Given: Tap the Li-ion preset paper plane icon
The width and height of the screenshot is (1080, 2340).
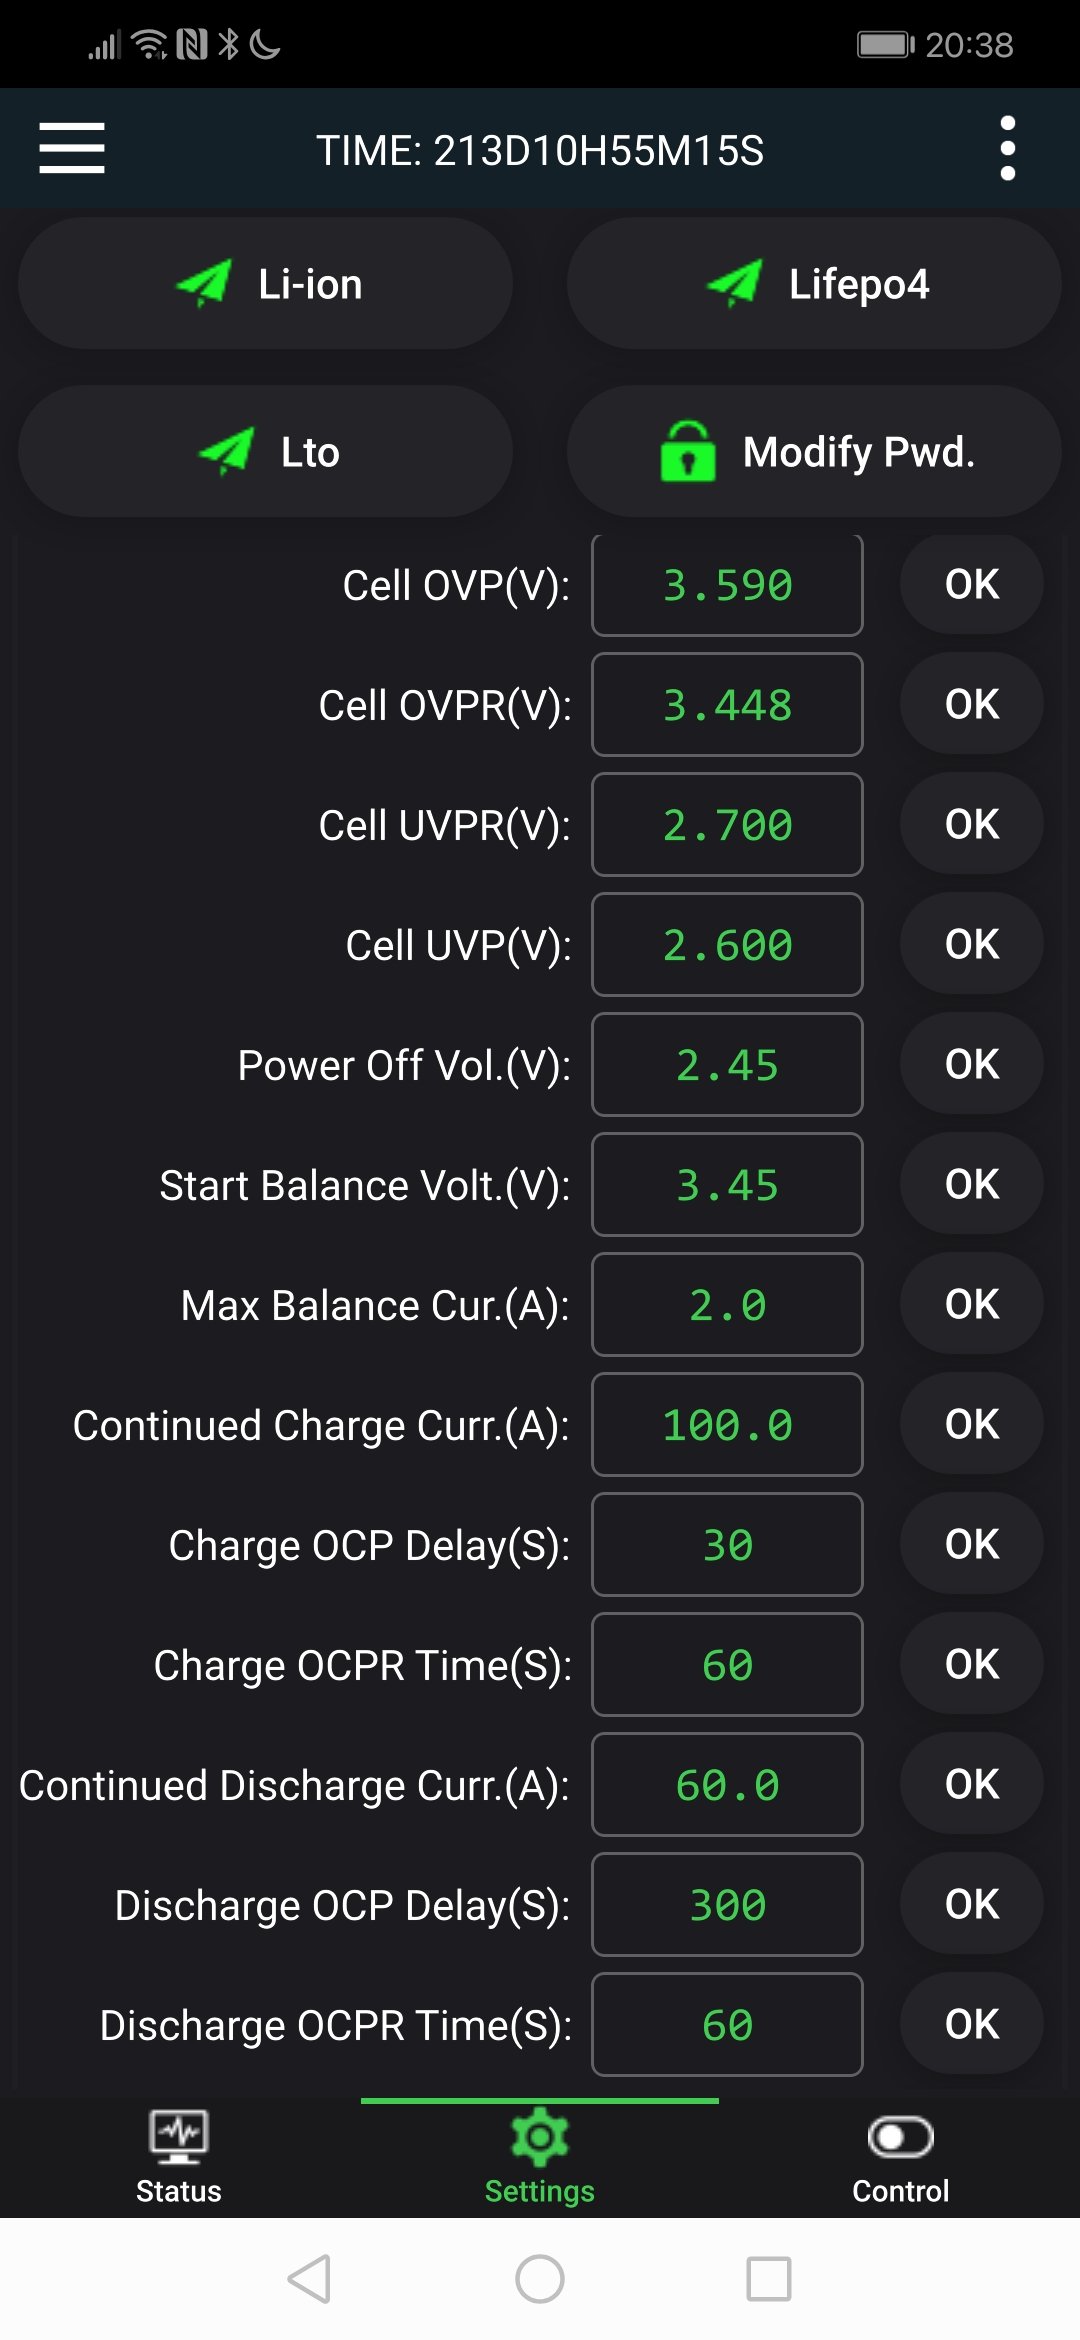Looking at the screenshot, I should tap(204, 283).
